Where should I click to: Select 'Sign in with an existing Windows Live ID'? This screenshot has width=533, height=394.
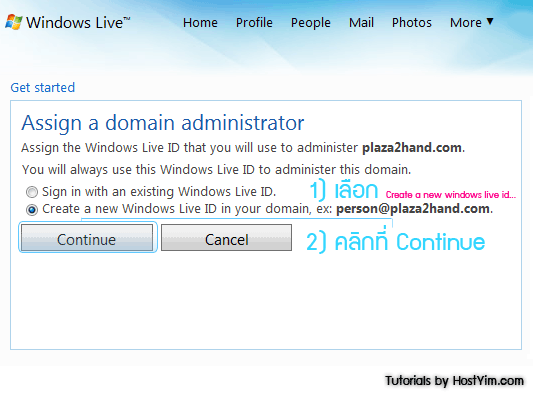pos(32,192)
